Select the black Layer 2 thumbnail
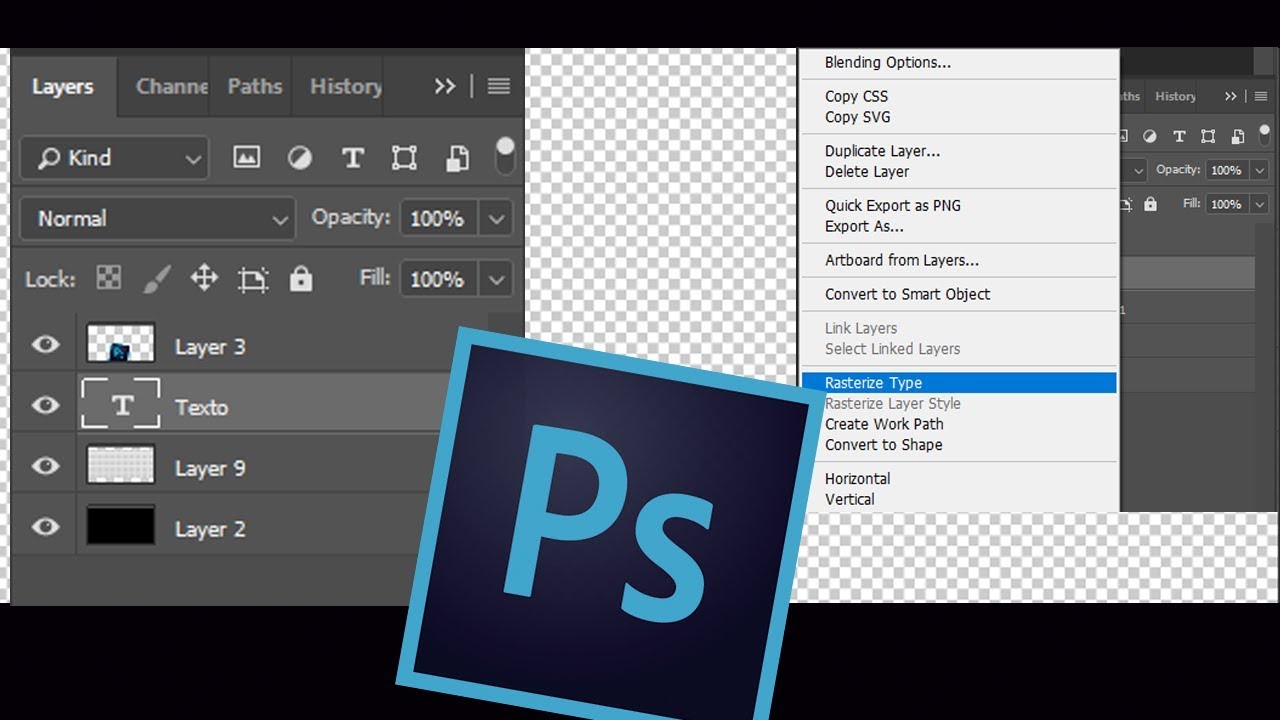 [x=121, y=526]
